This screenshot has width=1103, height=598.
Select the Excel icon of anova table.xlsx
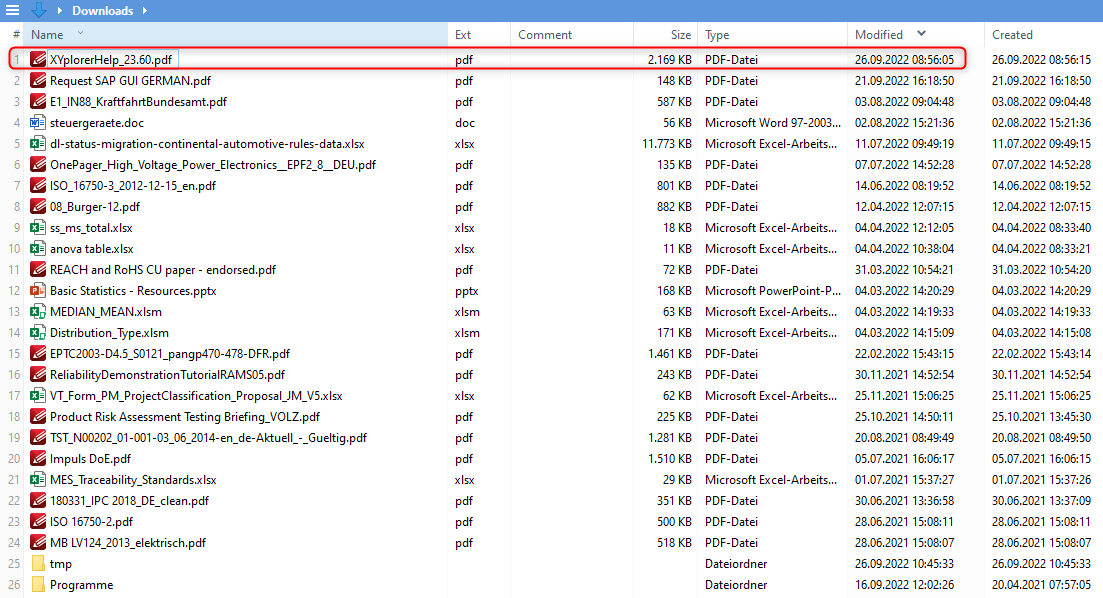click(38, 249)
